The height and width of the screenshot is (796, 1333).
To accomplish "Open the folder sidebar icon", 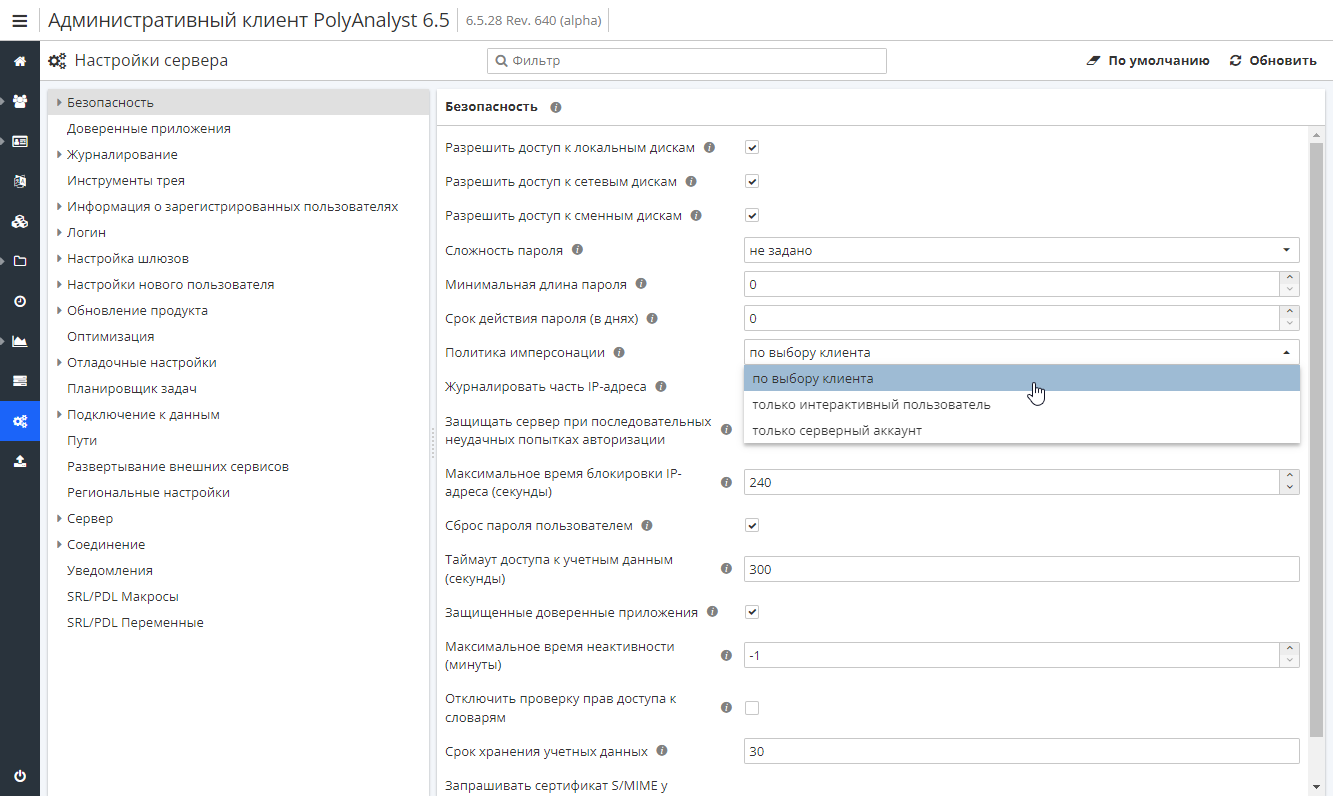I will point(20,261).
